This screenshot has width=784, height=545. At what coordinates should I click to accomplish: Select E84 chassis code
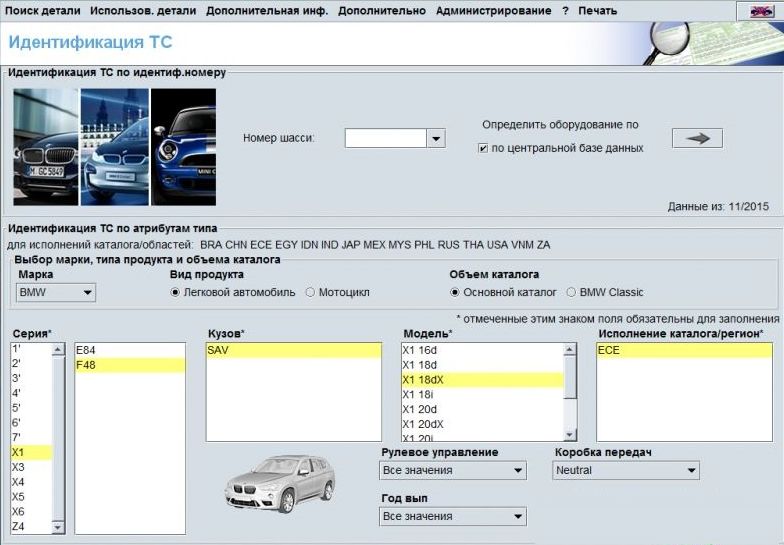click(130, 350)
